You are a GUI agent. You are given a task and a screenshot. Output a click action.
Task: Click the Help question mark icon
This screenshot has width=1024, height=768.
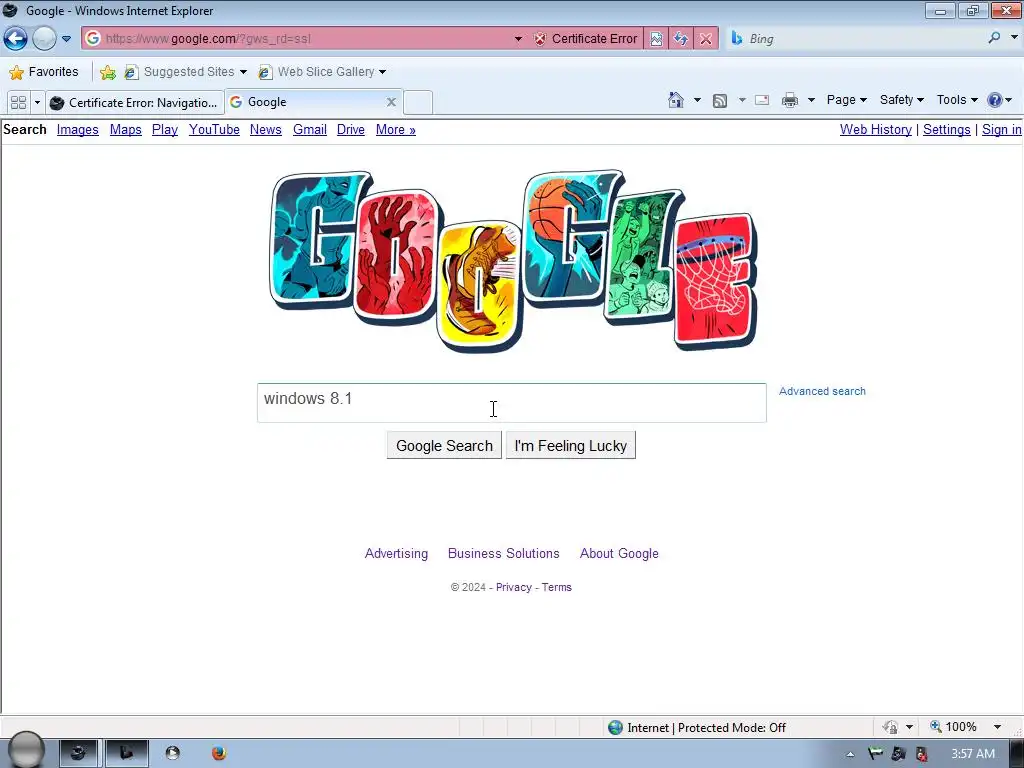tap(995, 100)
